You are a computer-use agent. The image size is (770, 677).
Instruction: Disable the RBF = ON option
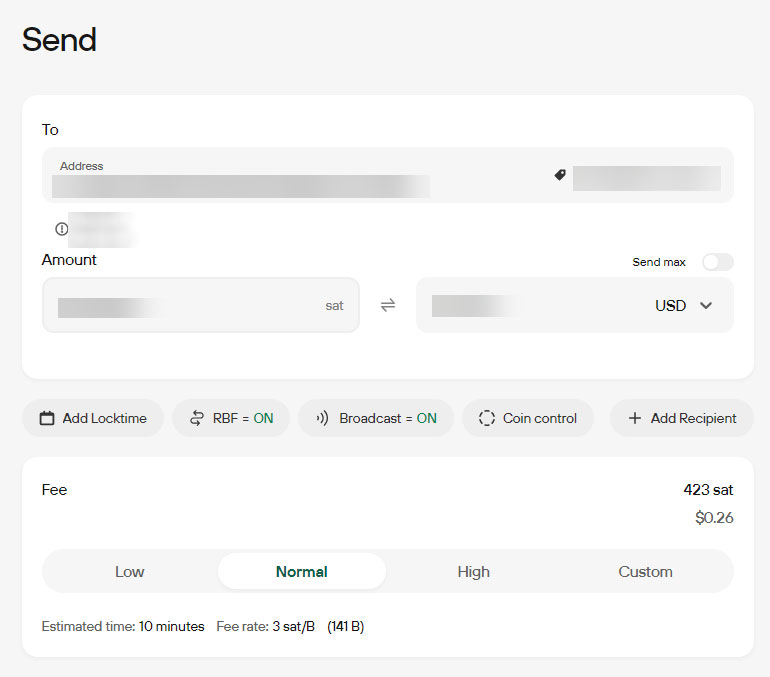231,419
